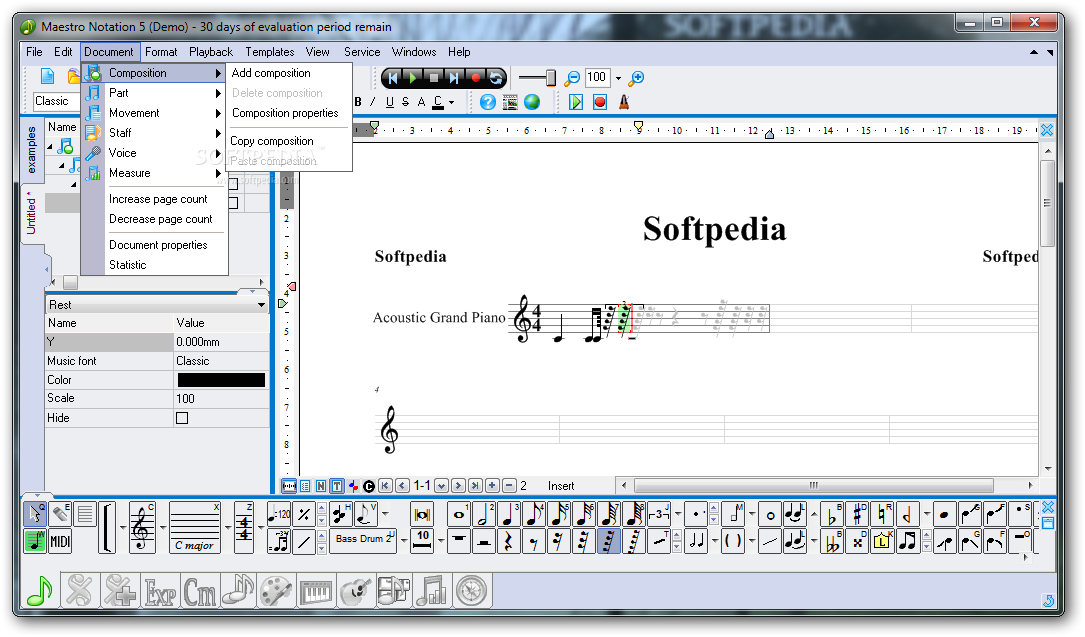Open the Format menu

coord(161,52)
